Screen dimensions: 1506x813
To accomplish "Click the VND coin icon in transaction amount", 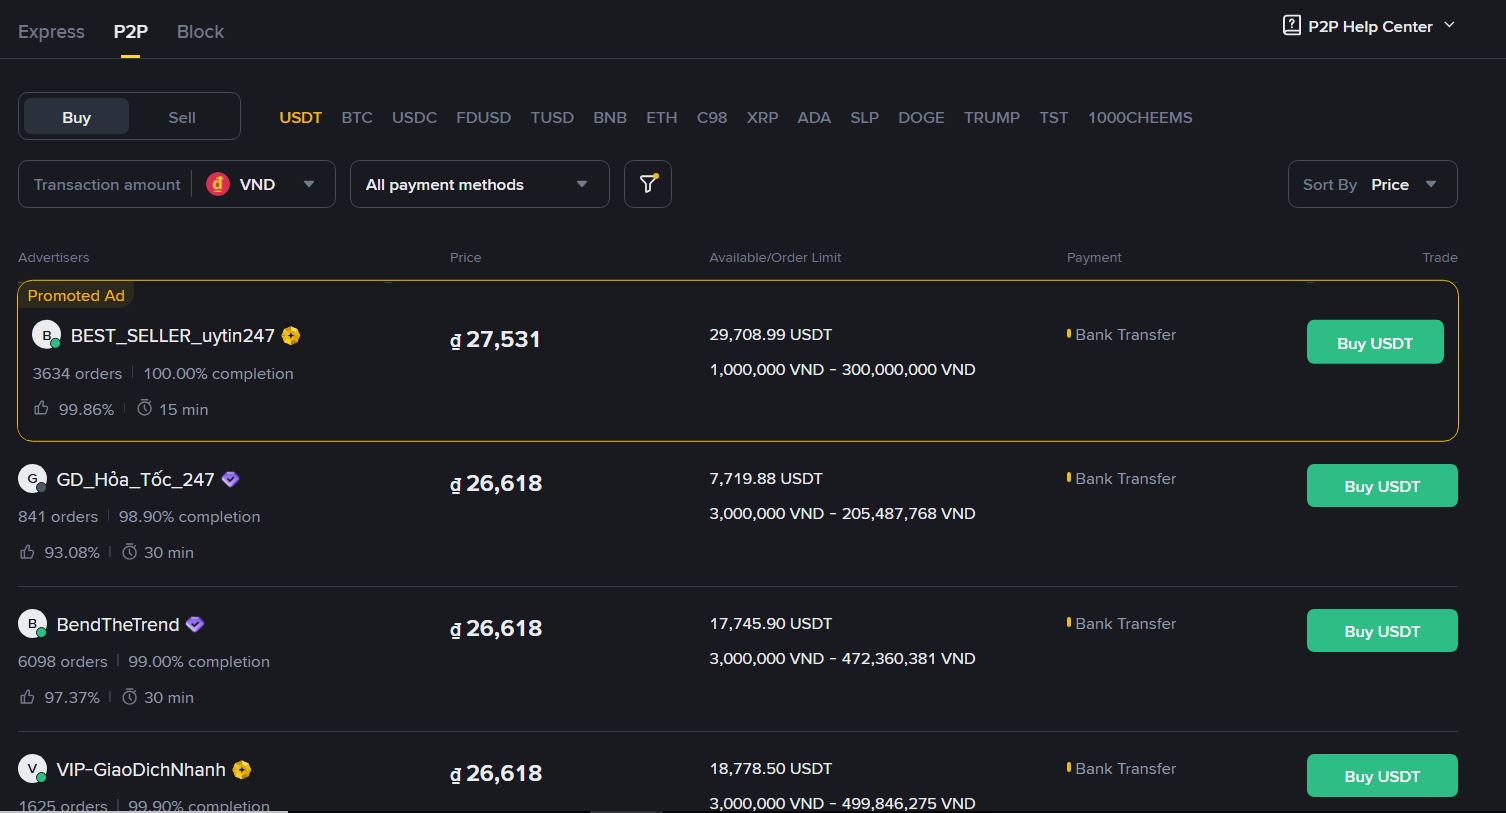I will (218, 184).
